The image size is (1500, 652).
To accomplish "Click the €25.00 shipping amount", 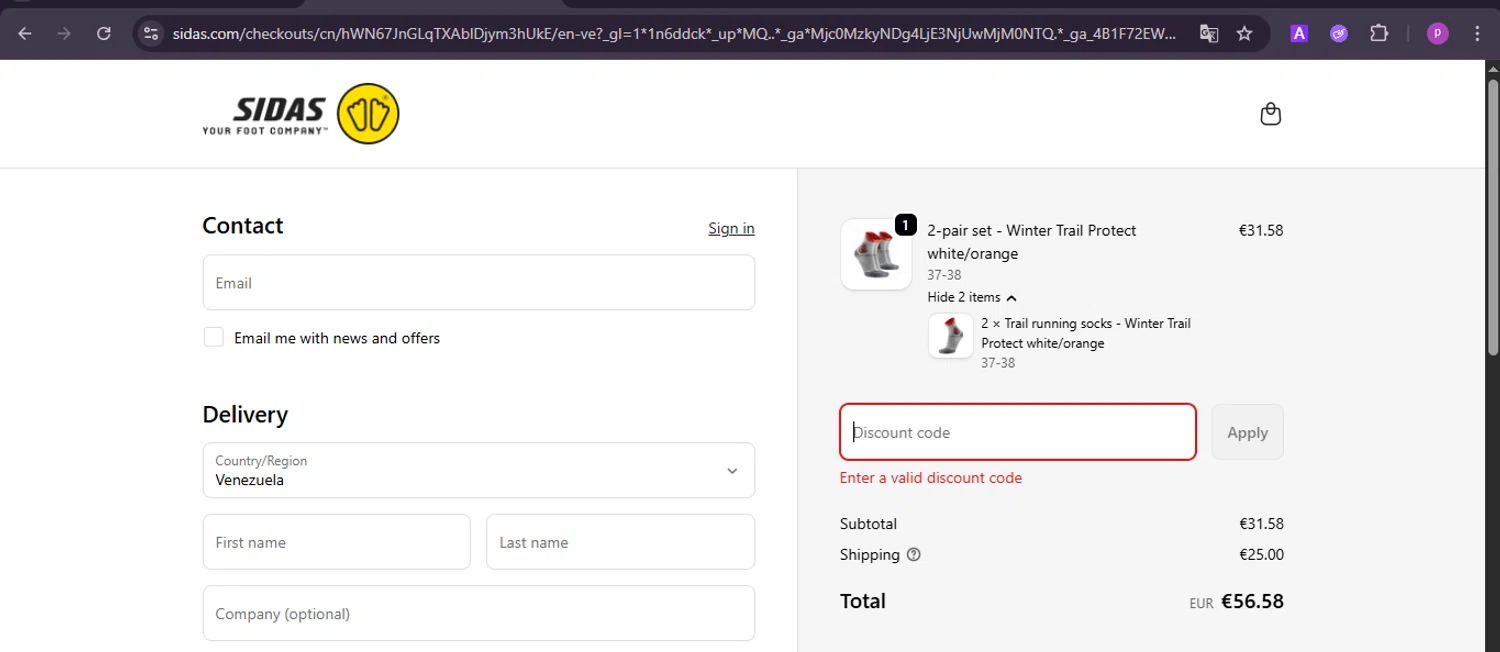I will [1261, 554].
